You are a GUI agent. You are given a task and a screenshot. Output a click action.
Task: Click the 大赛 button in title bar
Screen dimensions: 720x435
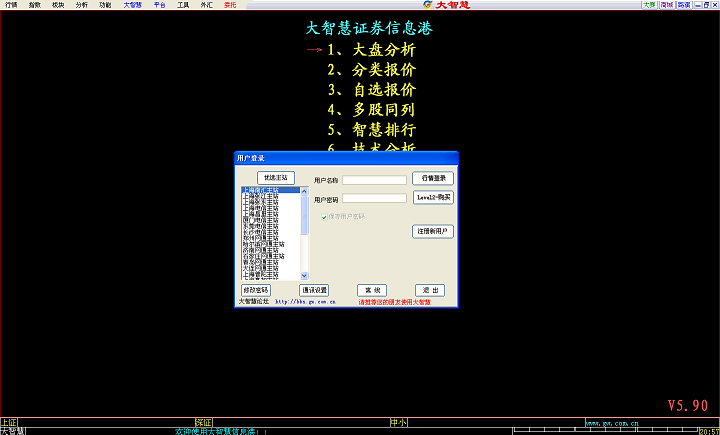tap(649, 5)
